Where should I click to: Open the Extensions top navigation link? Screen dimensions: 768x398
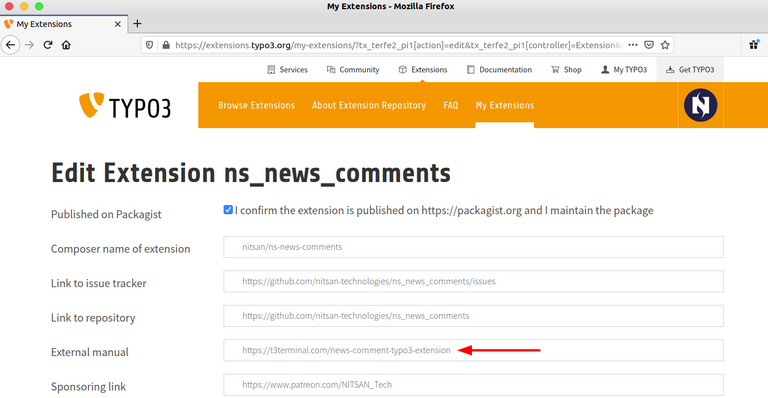click(x=423, y=70)
